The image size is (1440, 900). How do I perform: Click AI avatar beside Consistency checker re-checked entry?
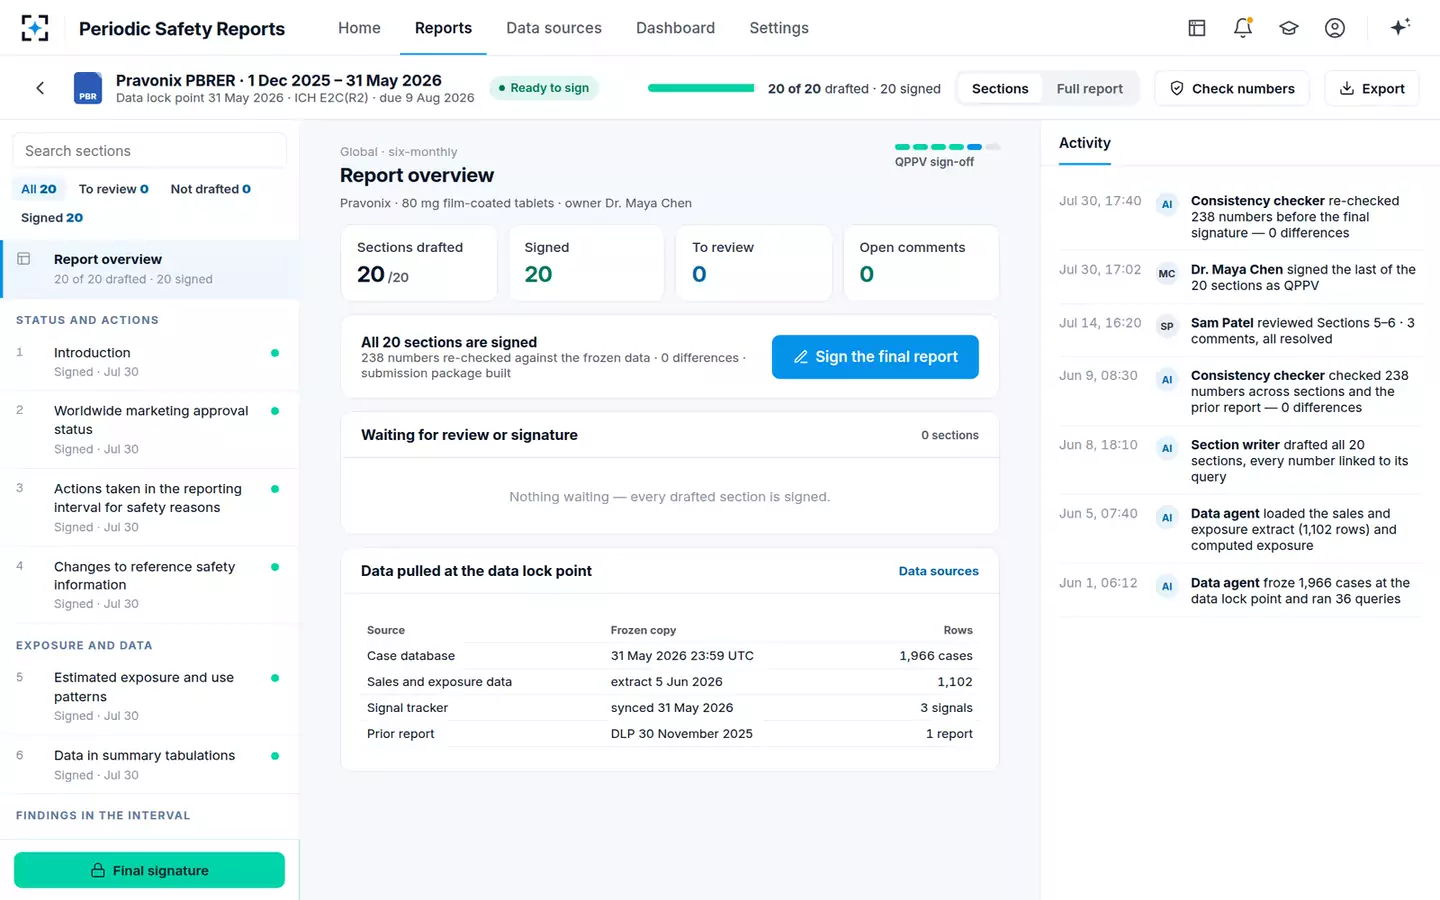pyautogui.click(x=1166, y=204)
